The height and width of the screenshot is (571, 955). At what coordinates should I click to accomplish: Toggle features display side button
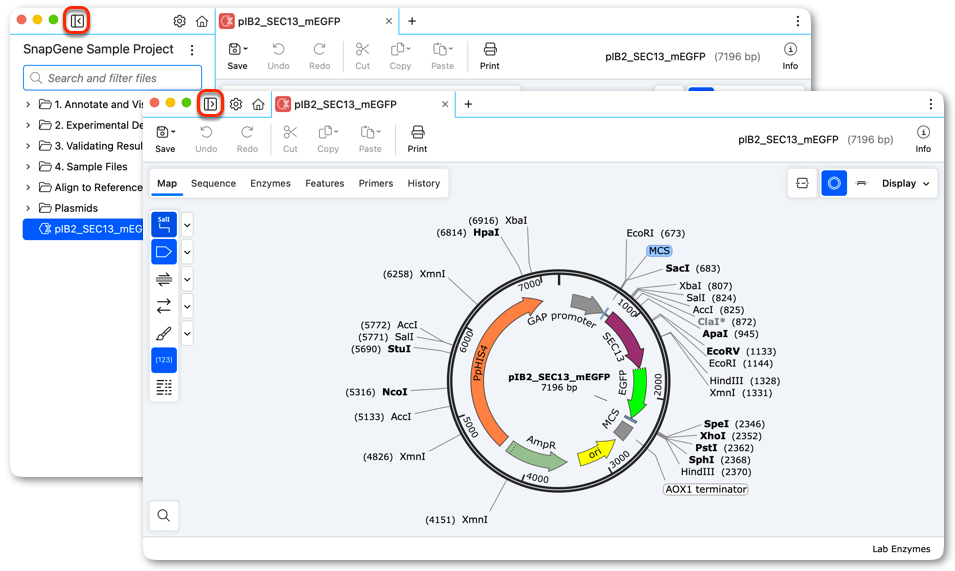[x=164, y=252]
